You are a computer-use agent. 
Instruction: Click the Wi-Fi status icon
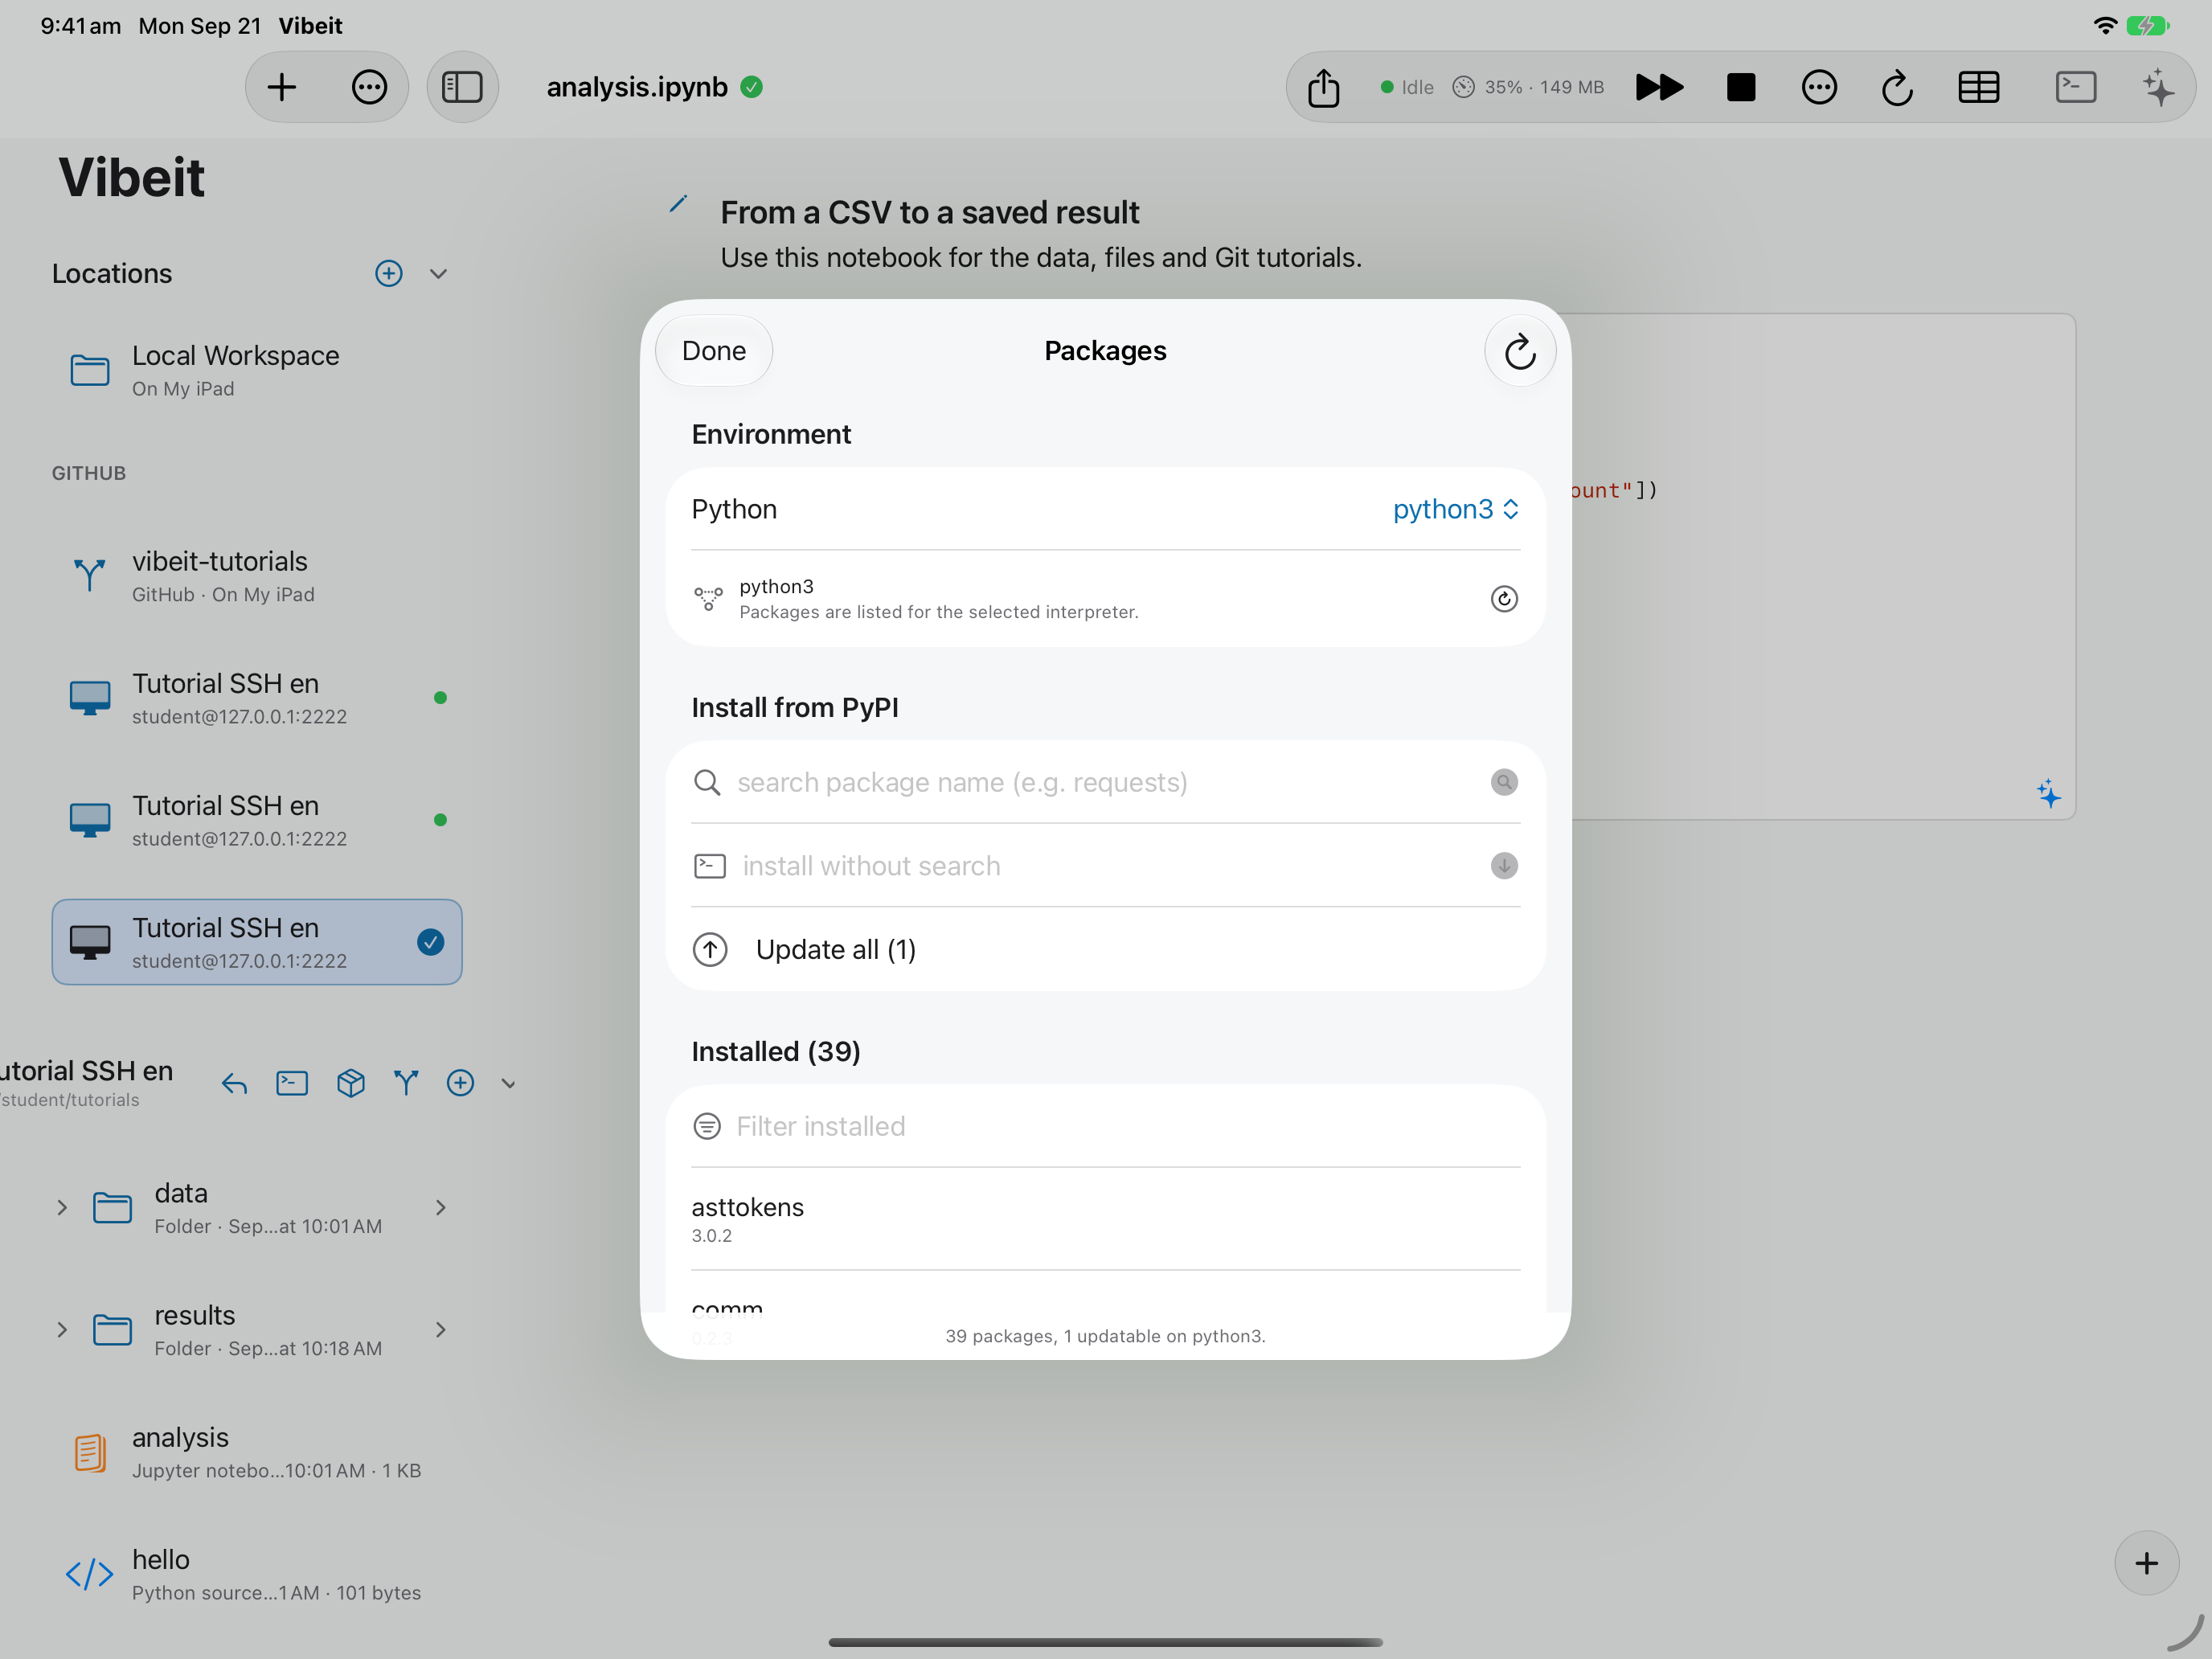coord(2105,26)
